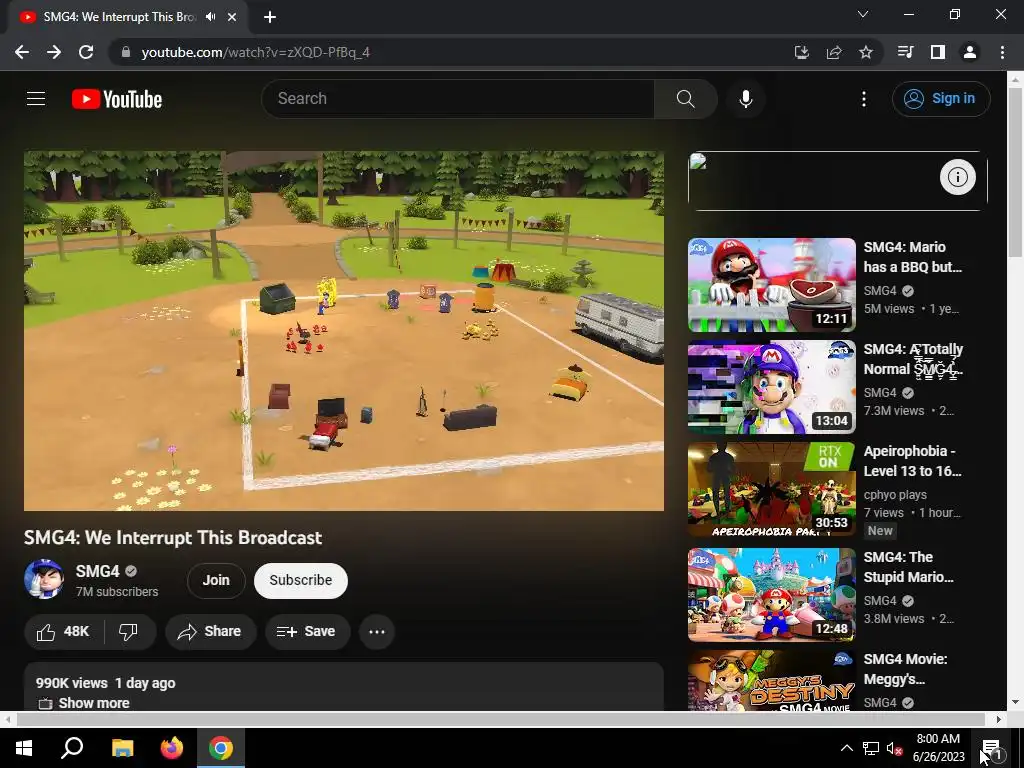Image resolution: width=1024 pixels, height=768 pixels.
Task: Click title 'SMG4: Mario has a BBQ but...'
Action: (x=912, y=257)
